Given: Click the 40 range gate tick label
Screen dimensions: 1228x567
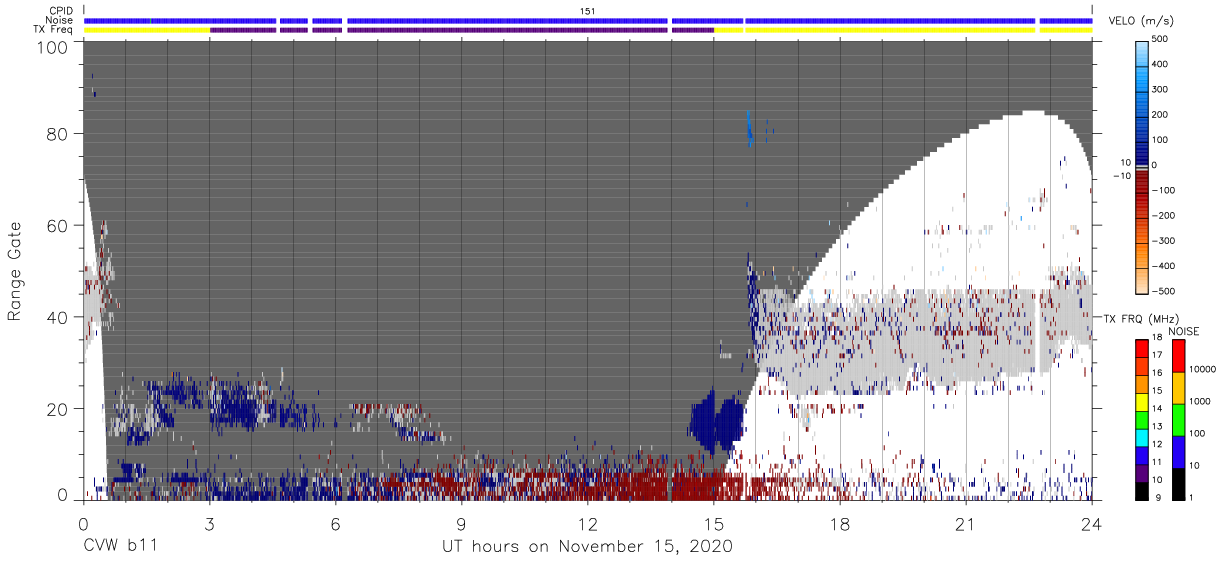Looking at the screenshot, I should point(58,317).
